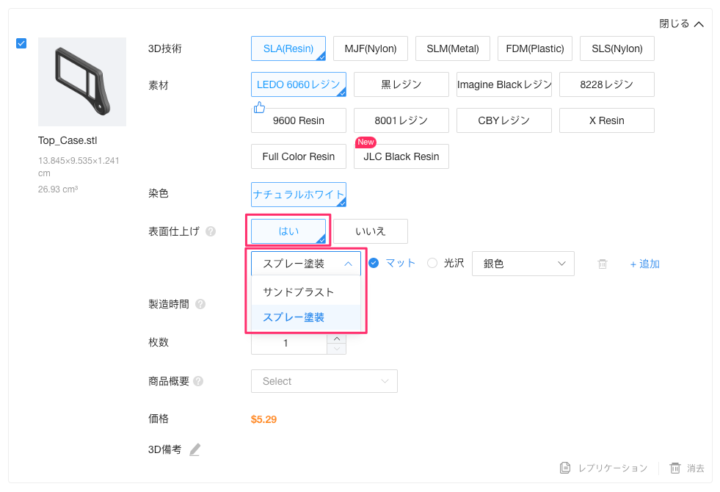Click the help icon next to 製造時間
Screen dimensions: 720x492
coord(201,304)
